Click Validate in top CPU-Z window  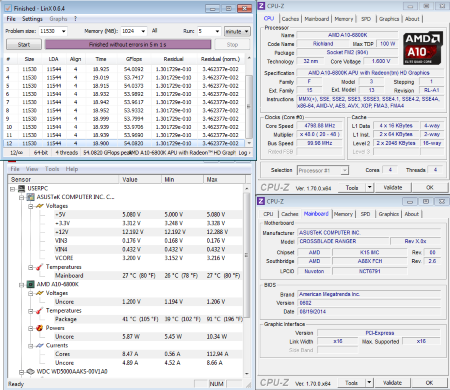pos(393,188)
